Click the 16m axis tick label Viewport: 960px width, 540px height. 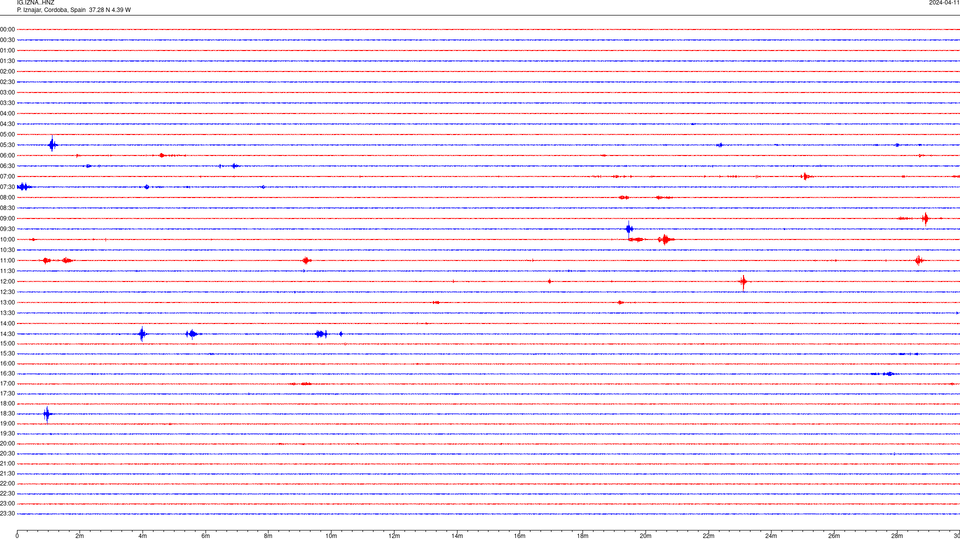pyautogui.click(x=520, y=536)
